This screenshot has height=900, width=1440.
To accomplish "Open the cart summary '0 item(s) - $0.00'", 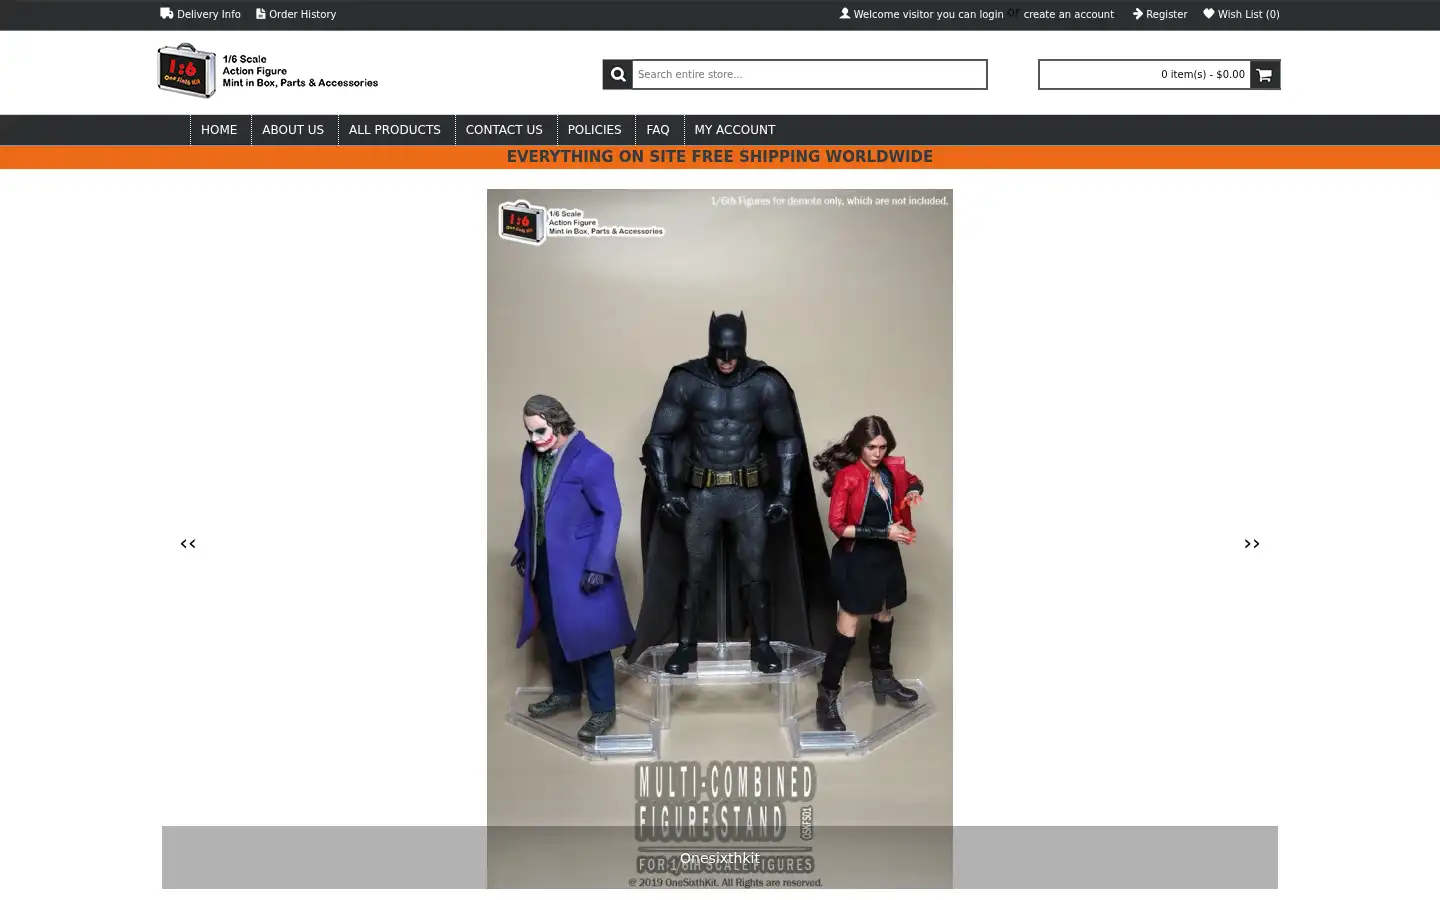I will [x=1145, y=74].
